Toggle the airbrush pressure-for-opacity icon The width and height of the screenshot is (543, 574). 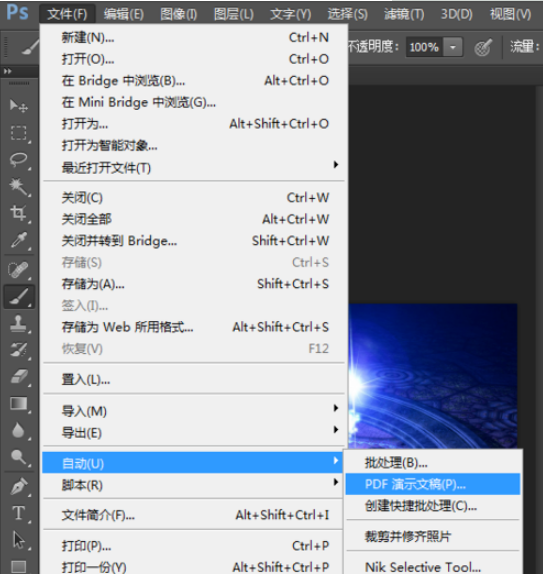pyautogui.click(x=483, y=48)
